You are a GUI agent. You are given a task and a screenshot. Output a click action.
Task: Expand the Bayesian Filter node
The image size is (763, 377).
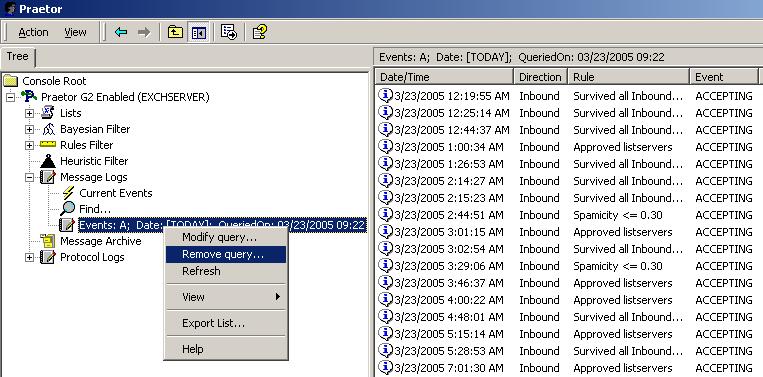29,129
